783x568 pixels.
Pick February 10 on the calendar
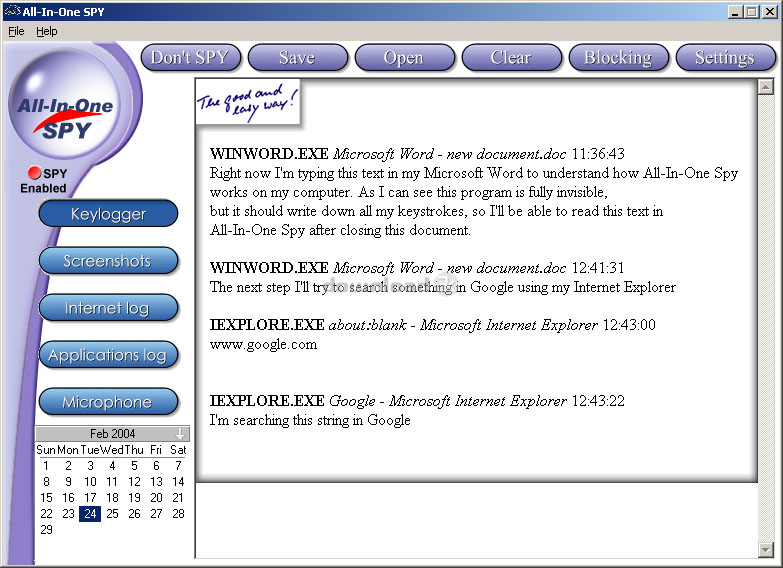click(90, 482)
